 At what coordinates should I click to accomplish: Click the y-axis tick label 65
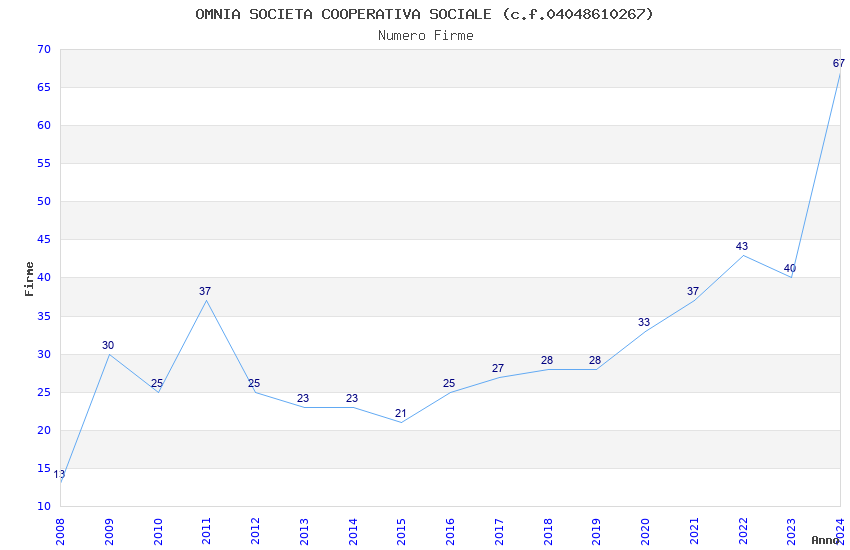click(x=44, y=87)
